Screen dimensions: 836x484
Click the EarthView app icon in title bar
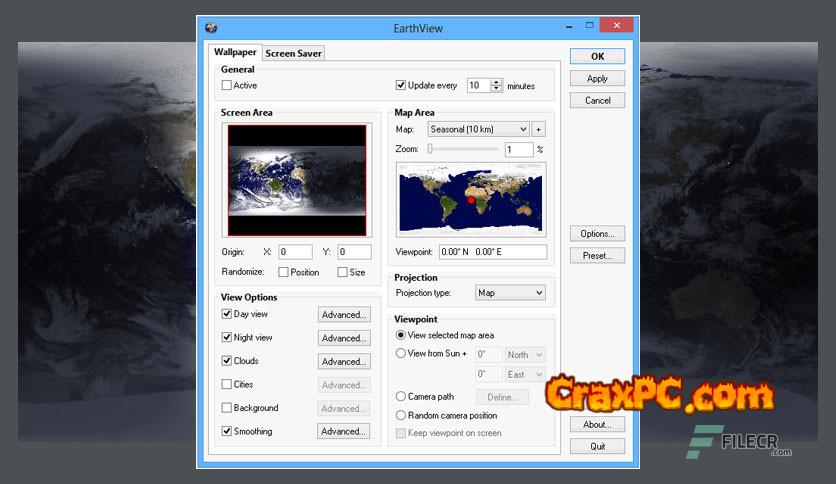pyautogui.click(x=211, y=27)
